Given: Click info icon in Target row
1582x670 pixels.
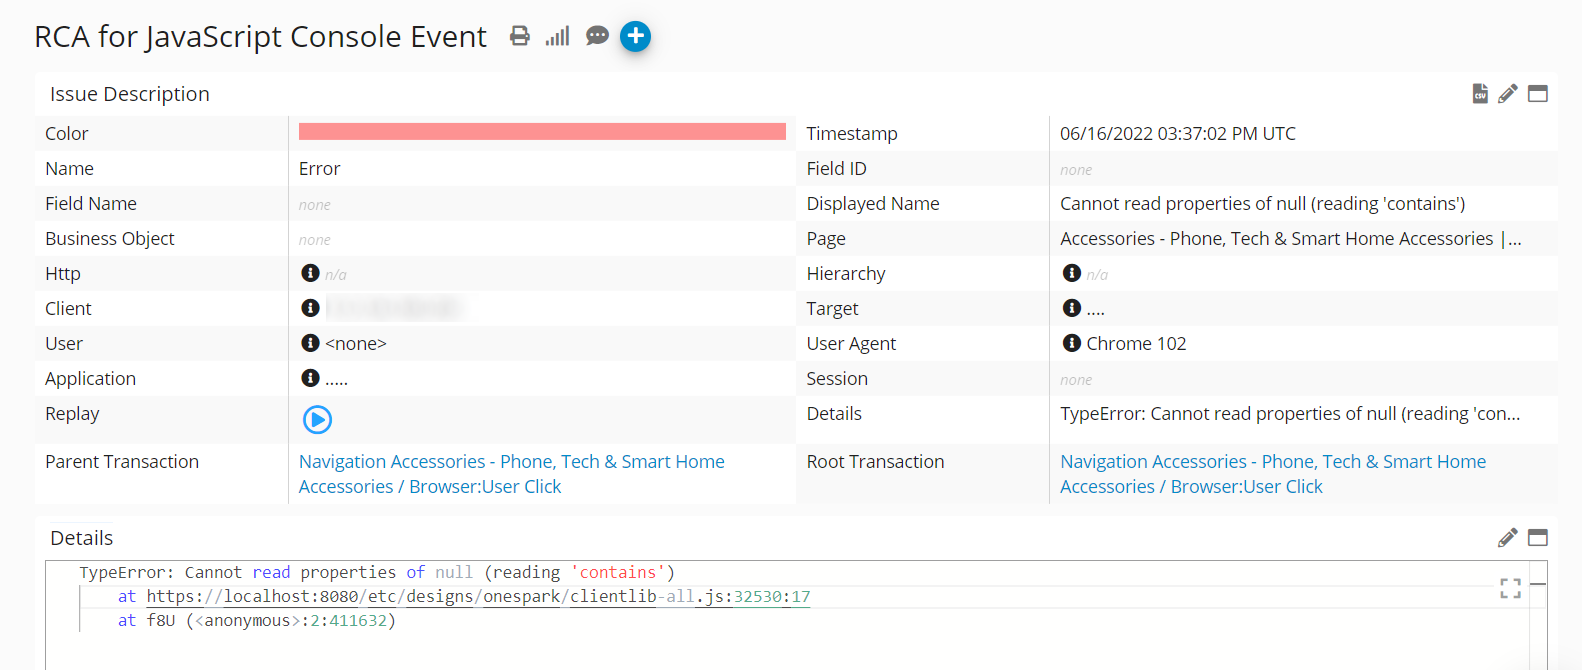Looking at the screenshot, I should (x=1071, y=308).
